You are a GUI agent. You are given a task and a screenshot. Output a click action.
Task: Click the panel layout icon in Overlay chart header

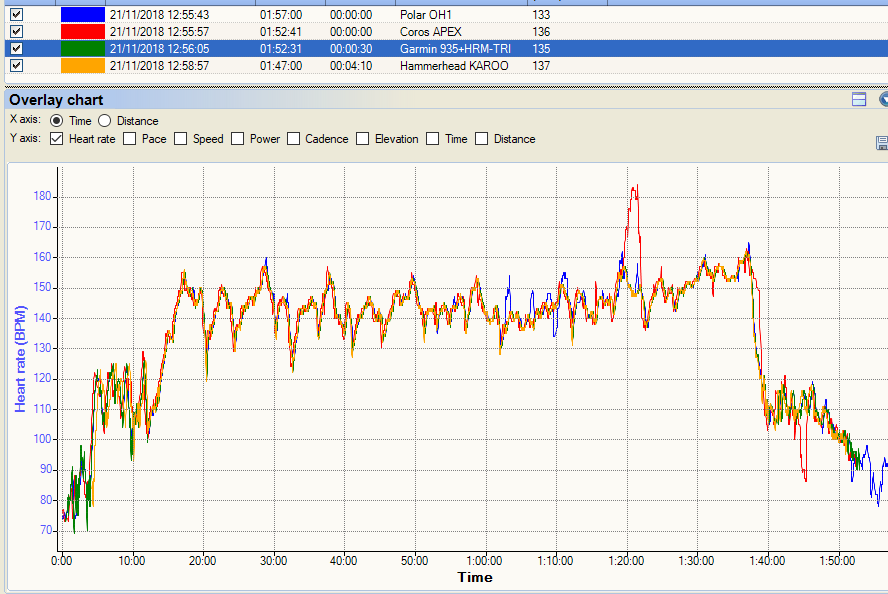[858, 100]
